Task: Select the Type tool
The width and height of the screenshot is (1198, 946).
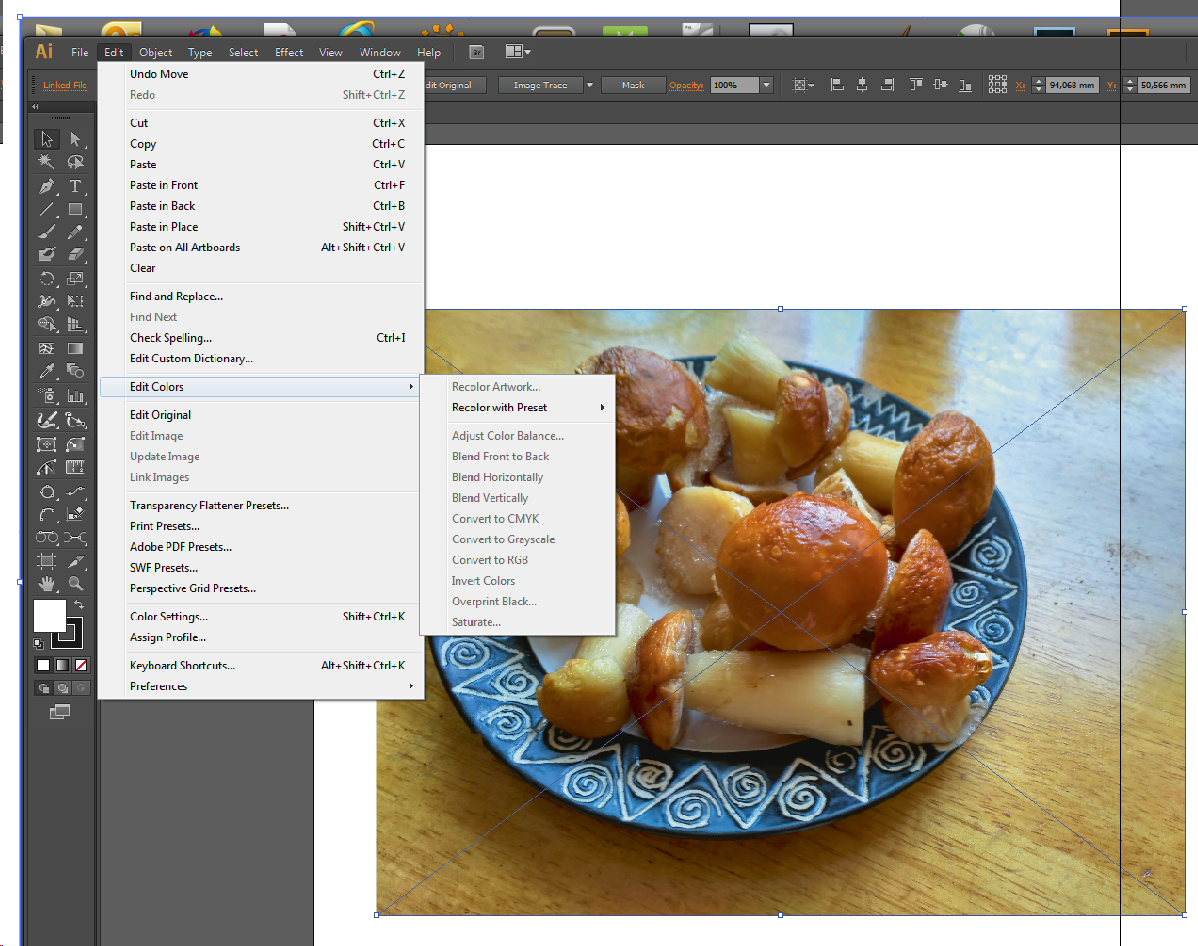Action: (75, 186)
